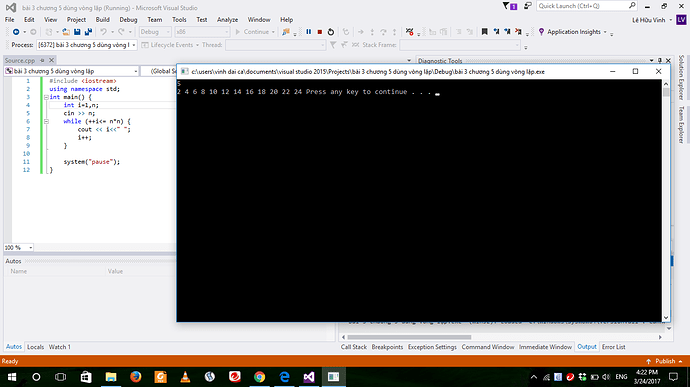The width and height of the screenshot is (690, 387).
Task: Switch to the Locals tab
Action: click(35, 347)
